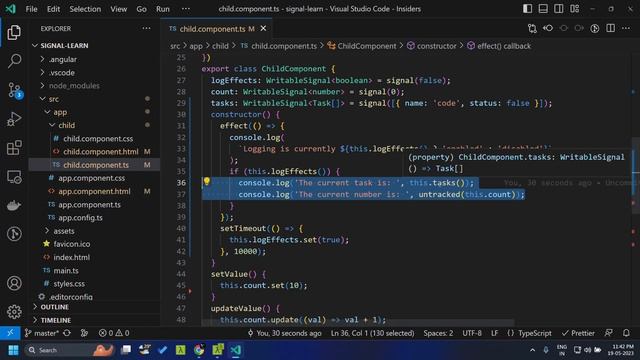Synchronize changes icon next to master branch

tap(67, 333)
